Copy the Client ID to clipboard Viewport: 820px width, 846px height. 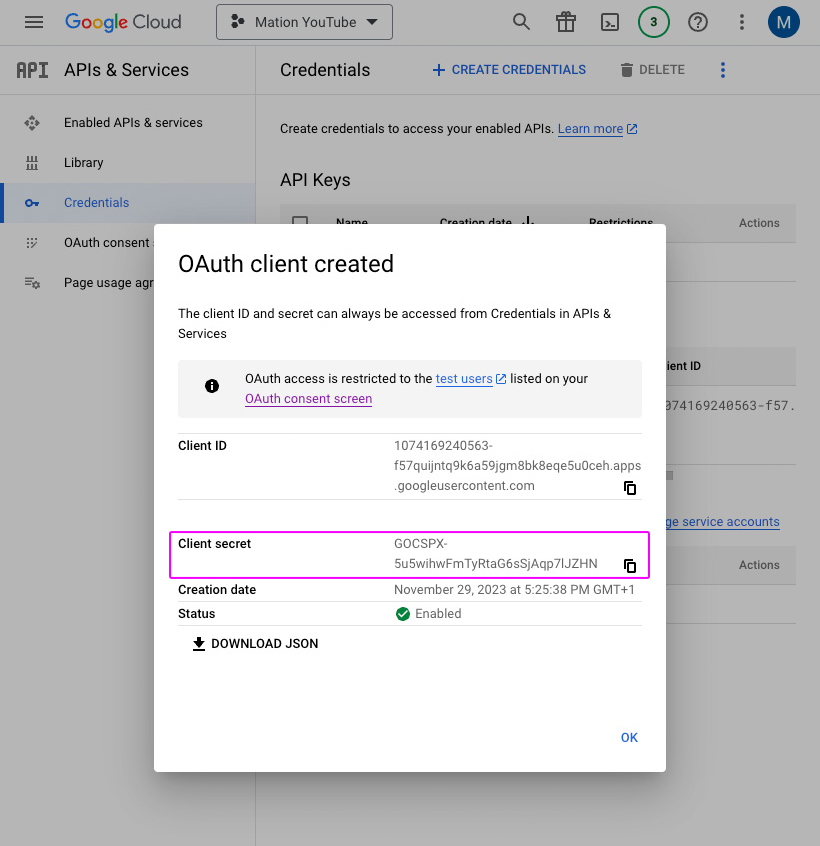point(630,488)
